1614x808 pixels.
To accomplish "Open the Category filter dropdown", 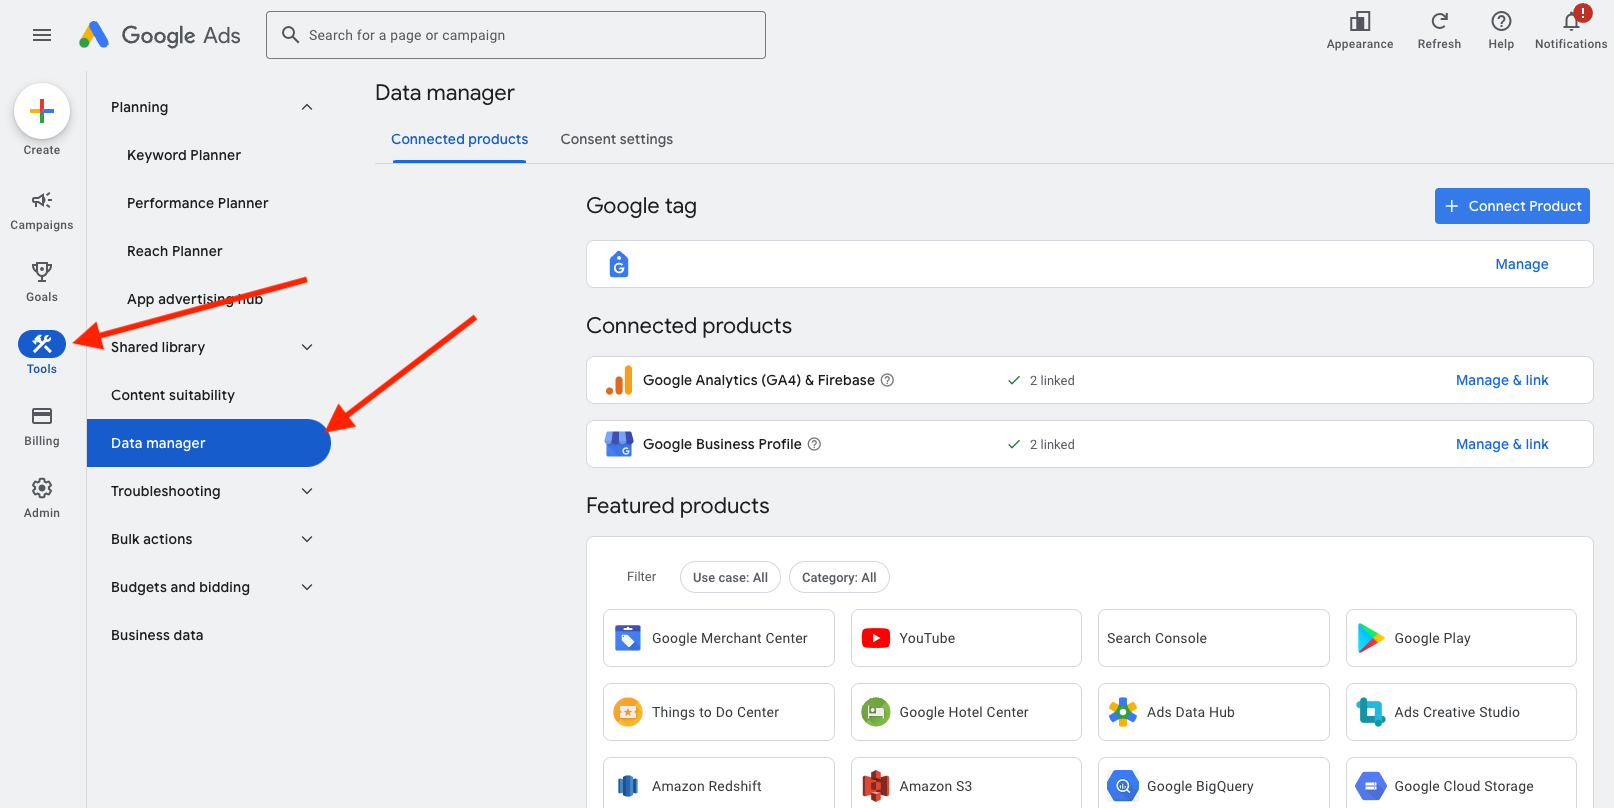I will [x=839, y=577].
